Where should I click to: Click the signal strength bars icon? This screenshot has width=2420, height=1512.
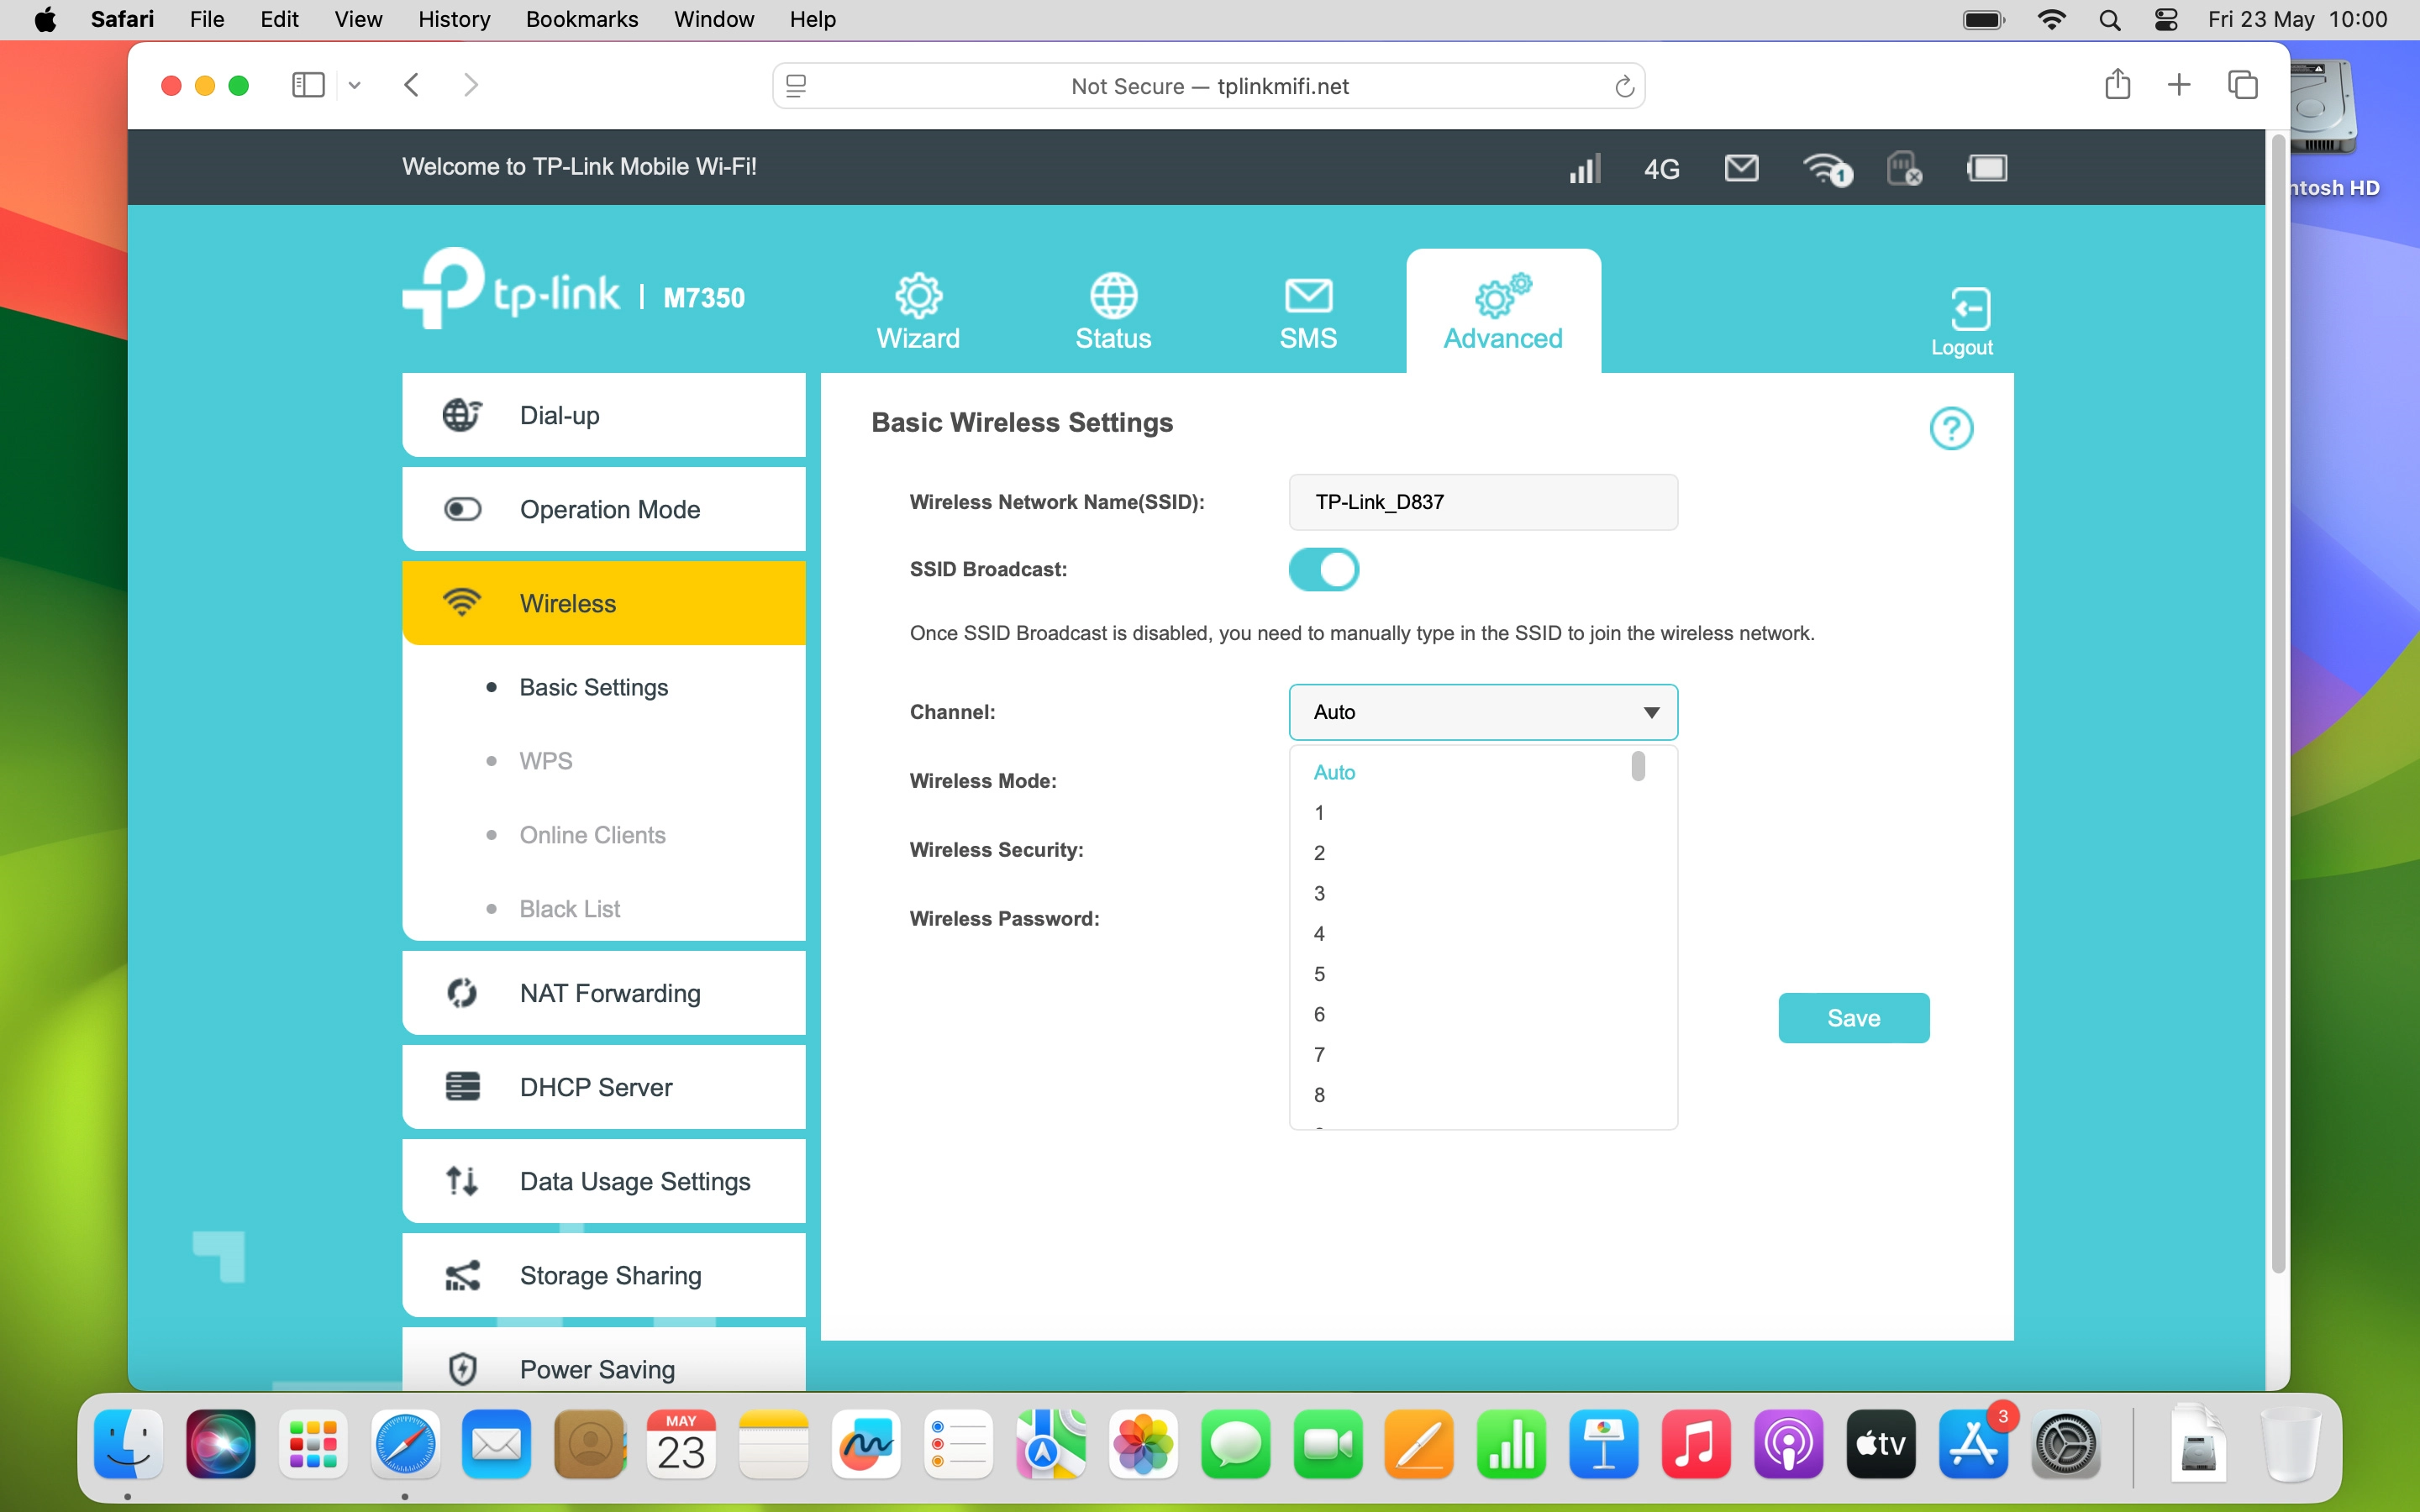pyautogui.click(x=1584, y=168)
